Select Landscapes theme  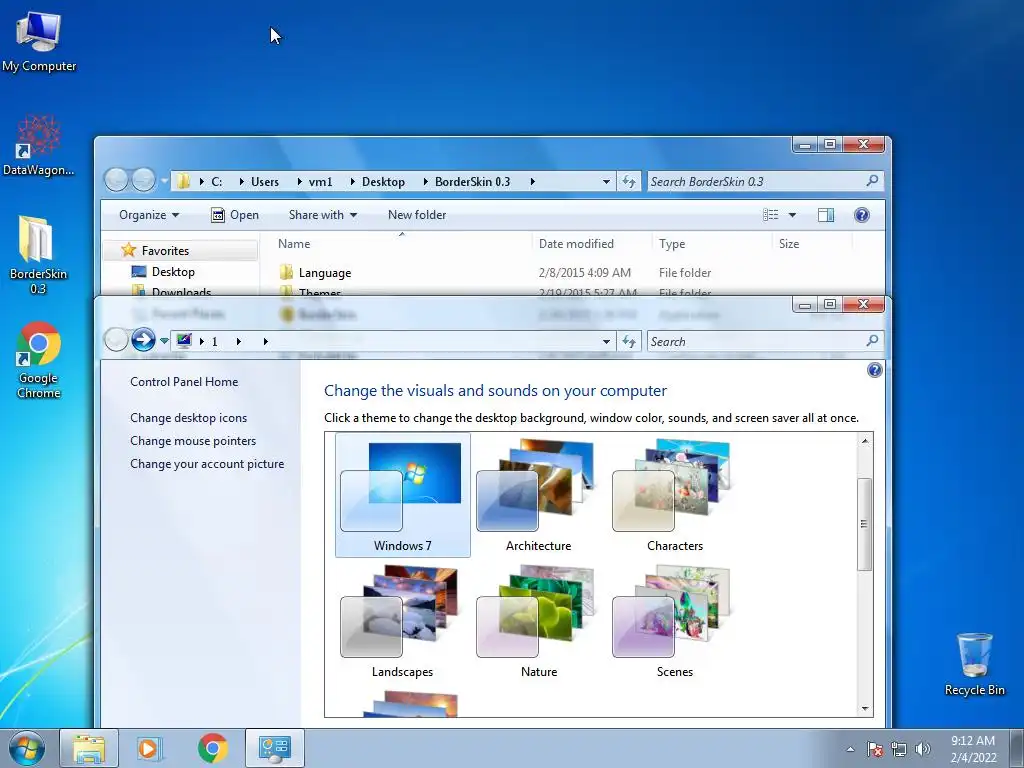402,622
